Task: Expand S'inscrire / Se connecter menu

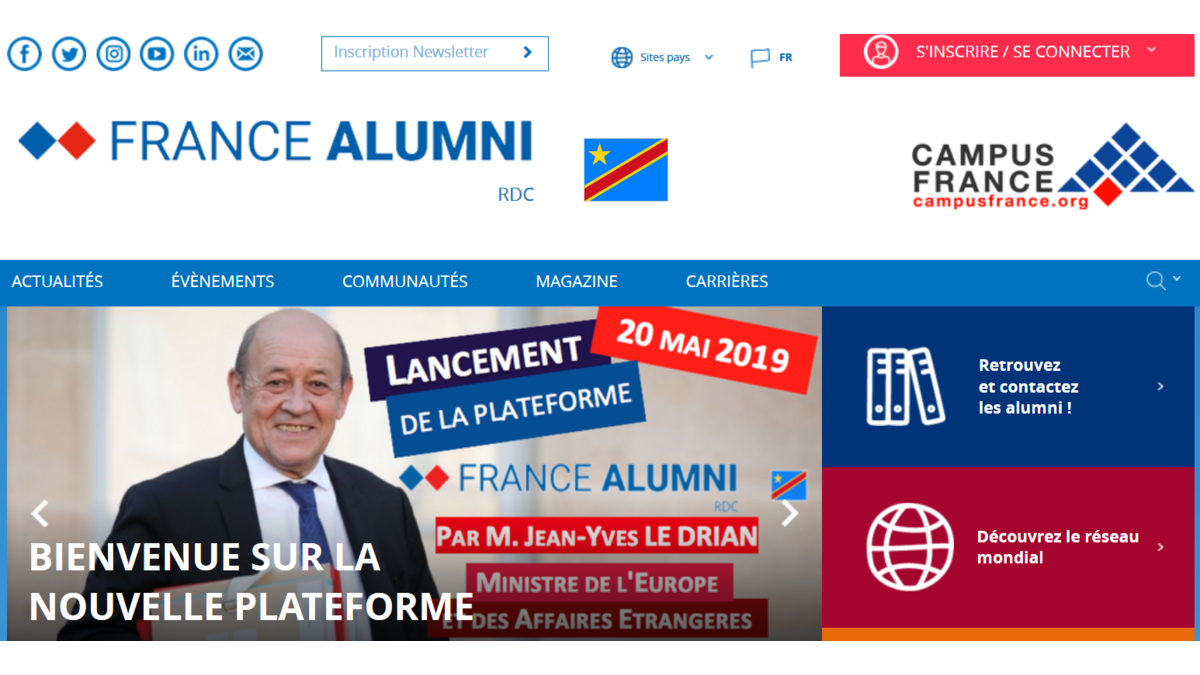Action: [1018, 53]
